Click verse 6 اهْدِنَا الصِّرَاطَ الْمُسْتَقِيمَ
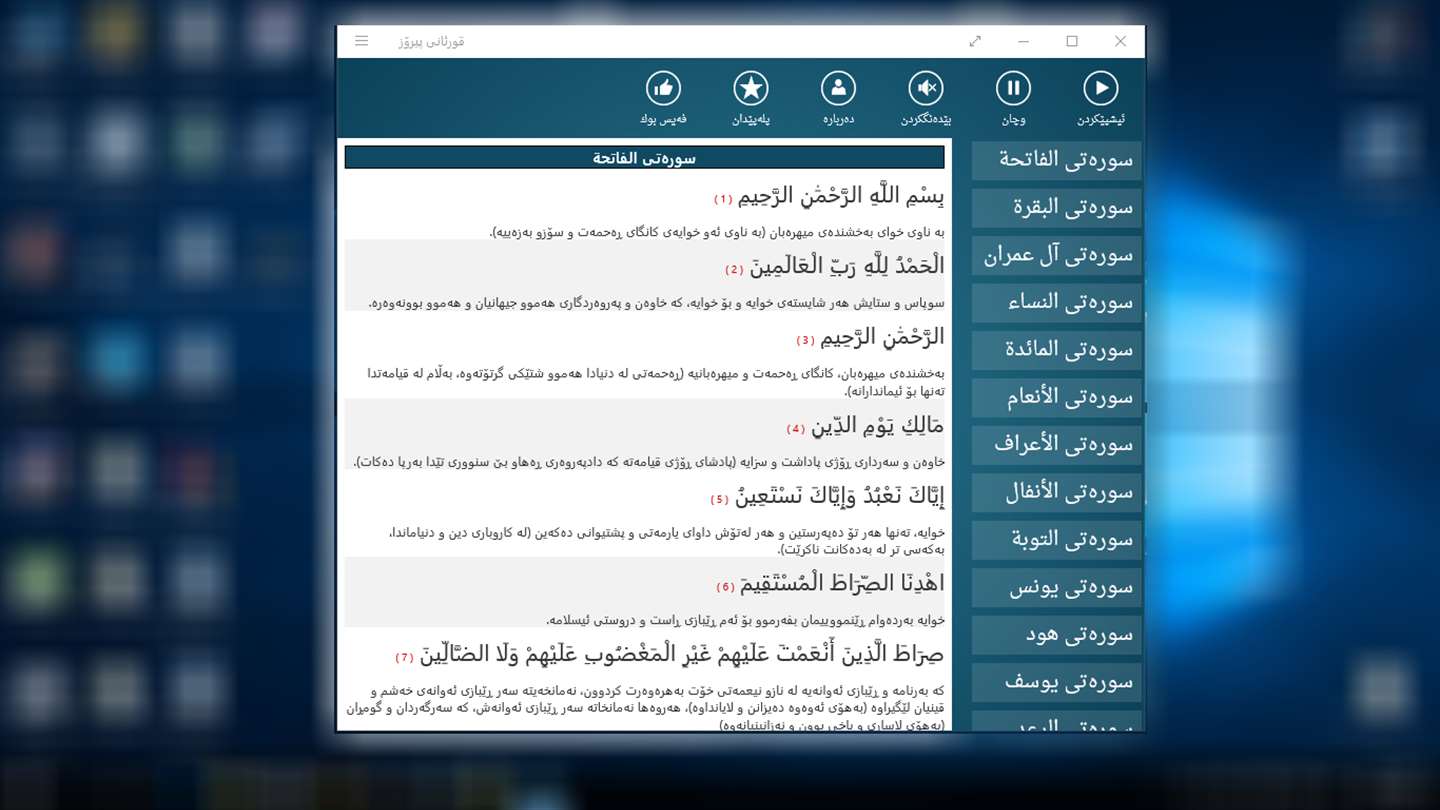This screenshot has width=1440, height=810. click(843, 583)
